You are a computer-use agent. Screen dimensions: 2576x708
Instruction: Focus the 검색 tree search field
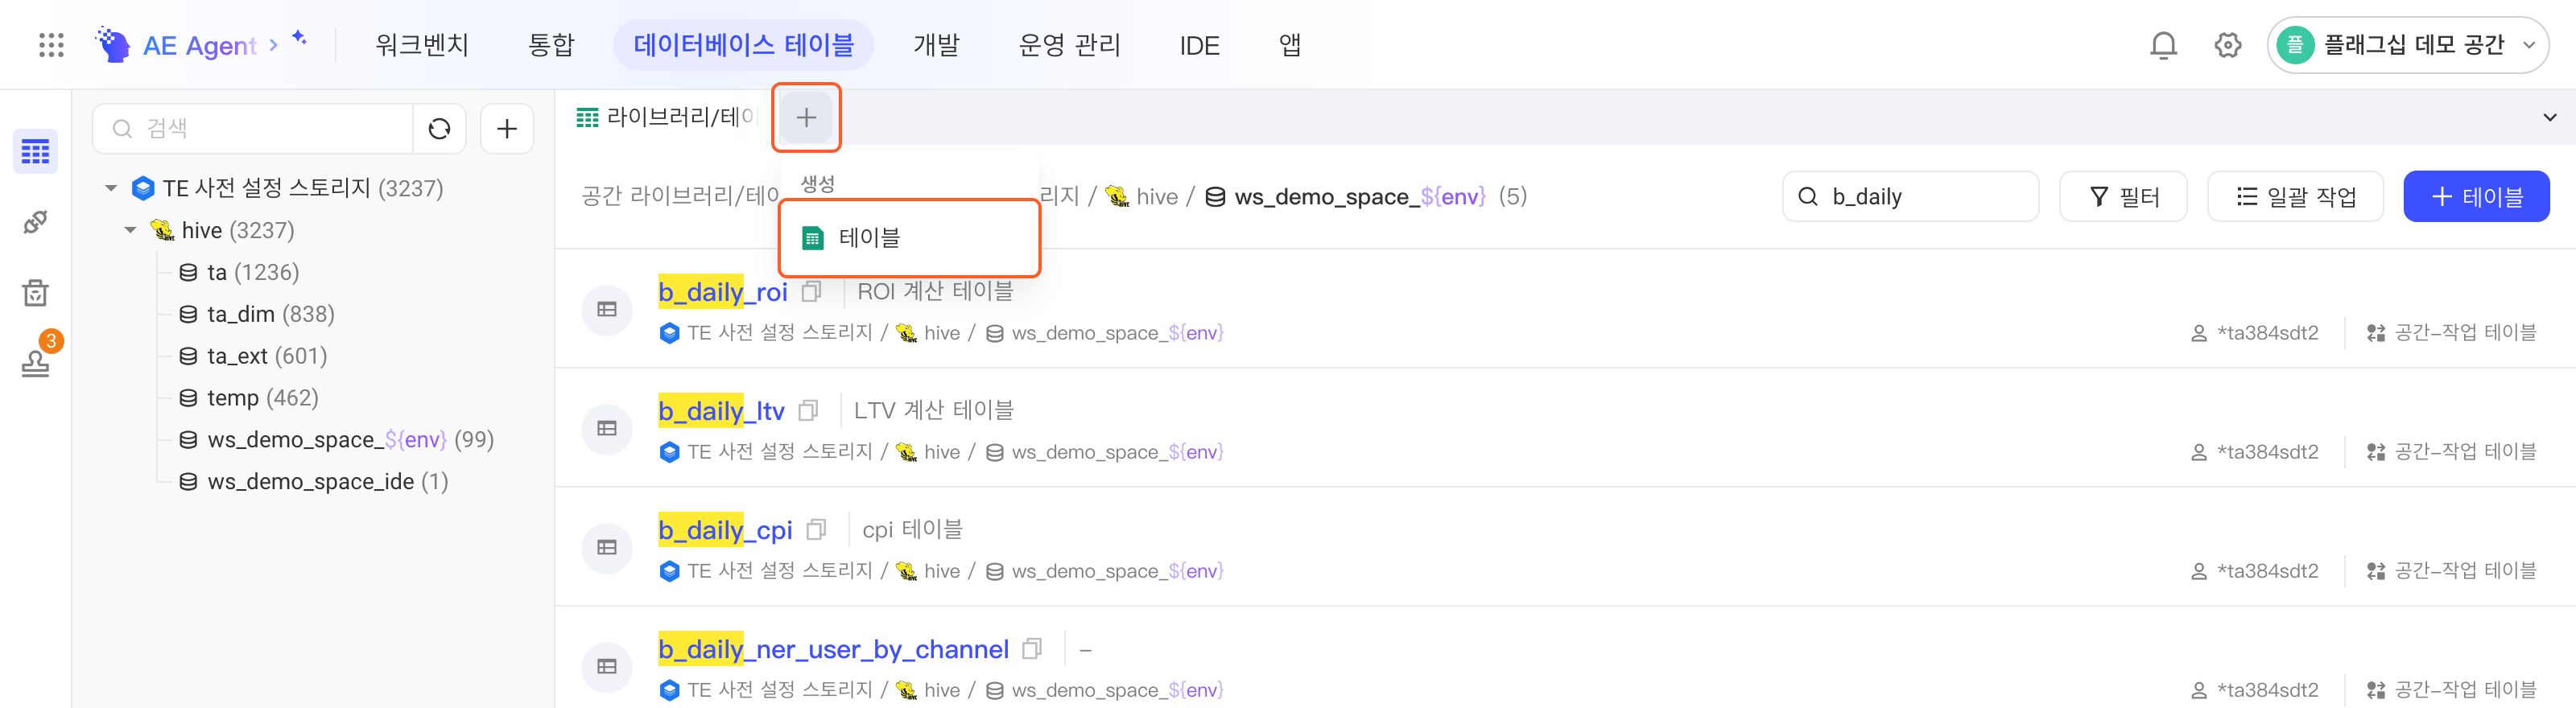(x=254, y=128)
